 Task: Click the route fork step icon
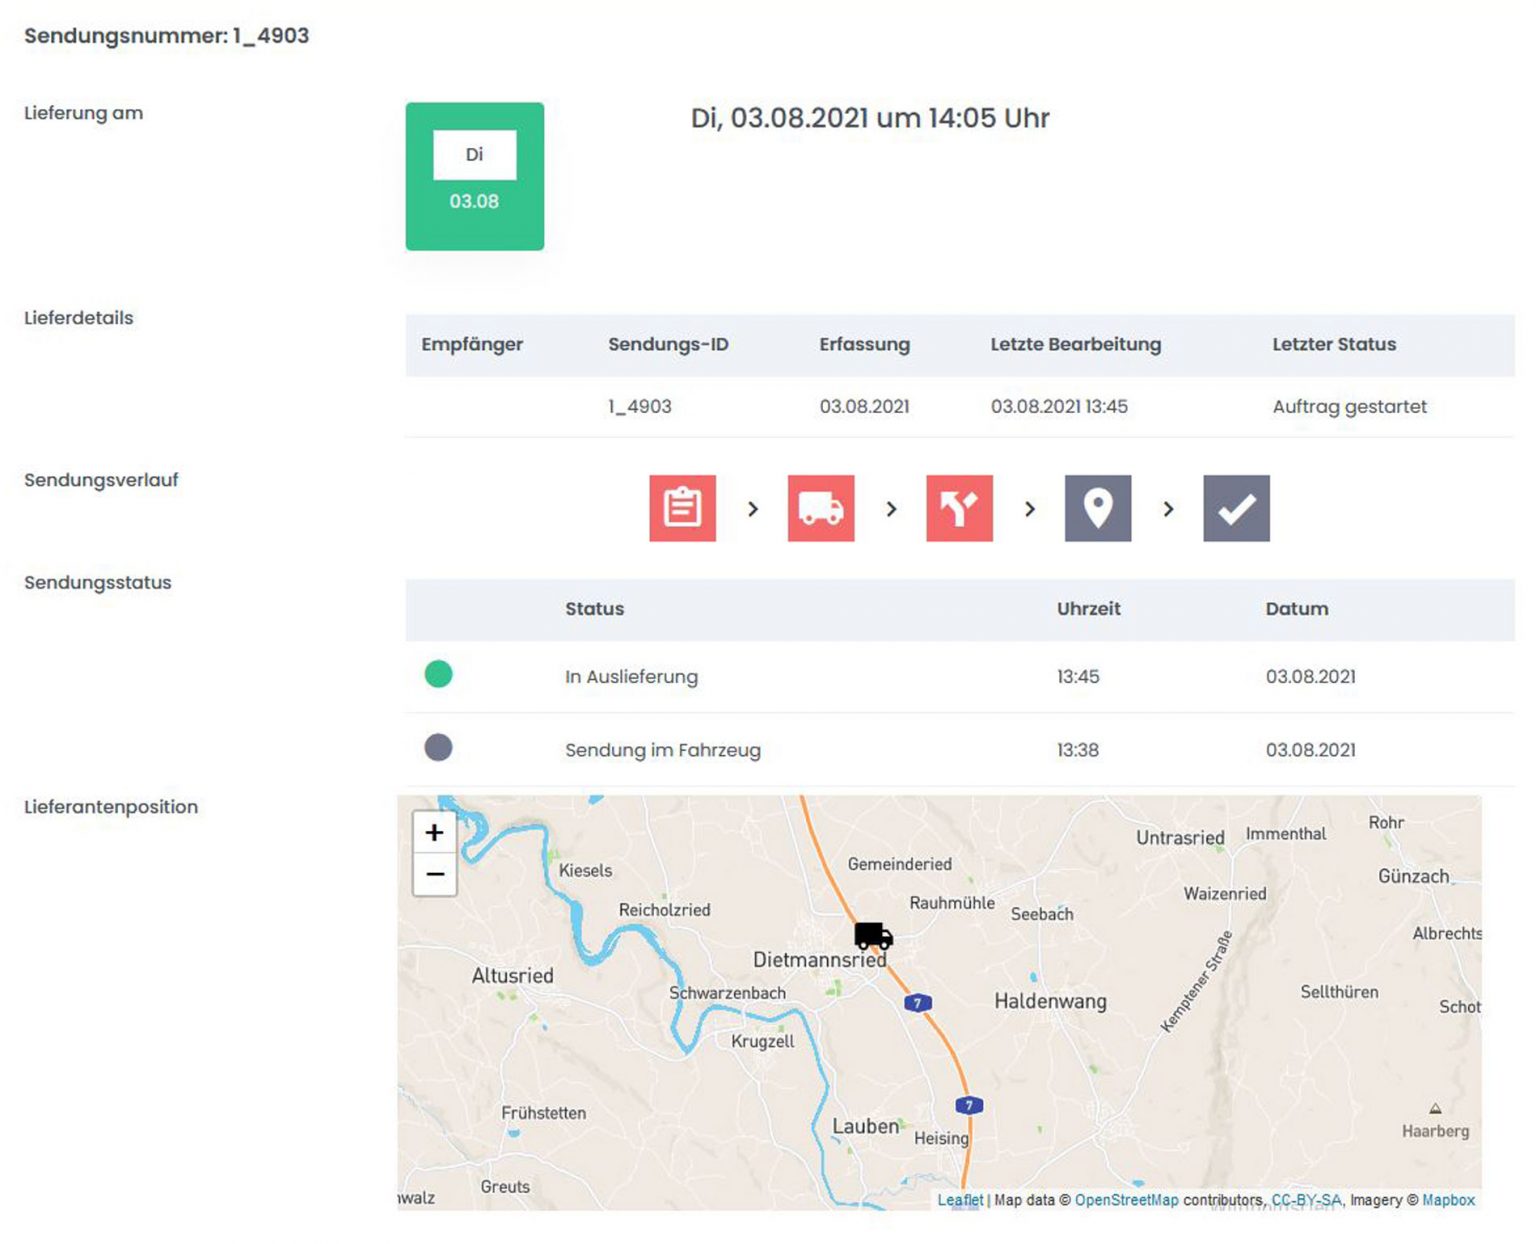(959, 508)
